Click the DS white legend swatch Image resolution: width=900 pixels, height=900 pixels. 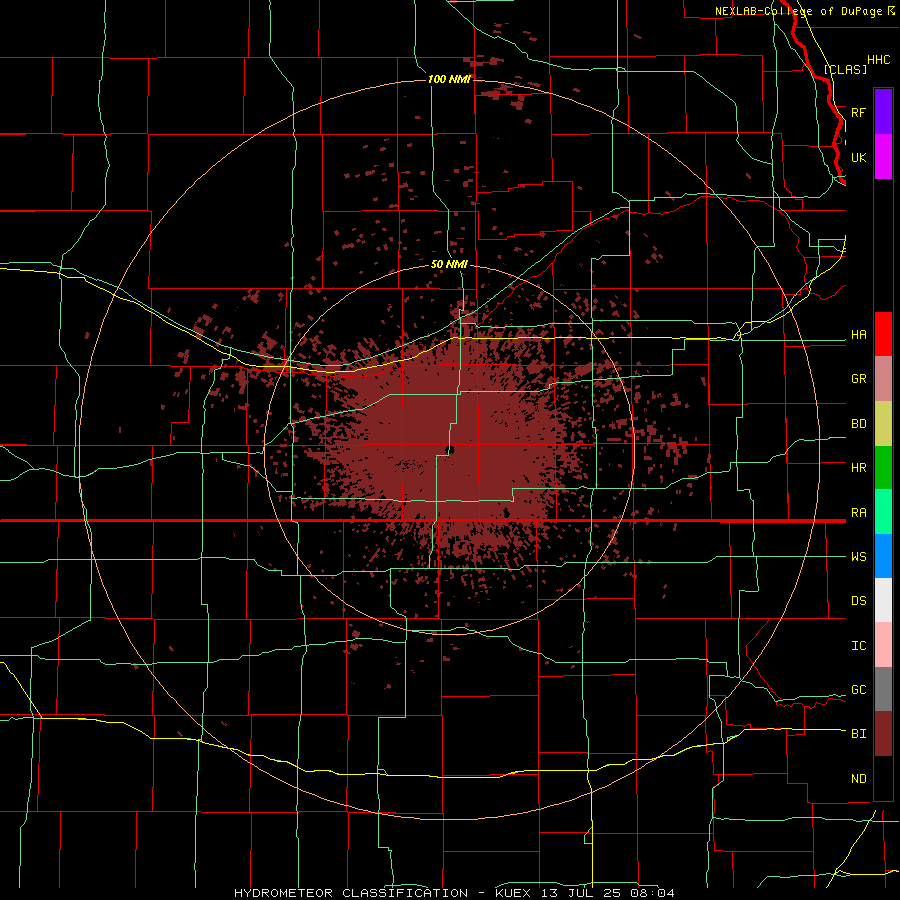(883, 600)
